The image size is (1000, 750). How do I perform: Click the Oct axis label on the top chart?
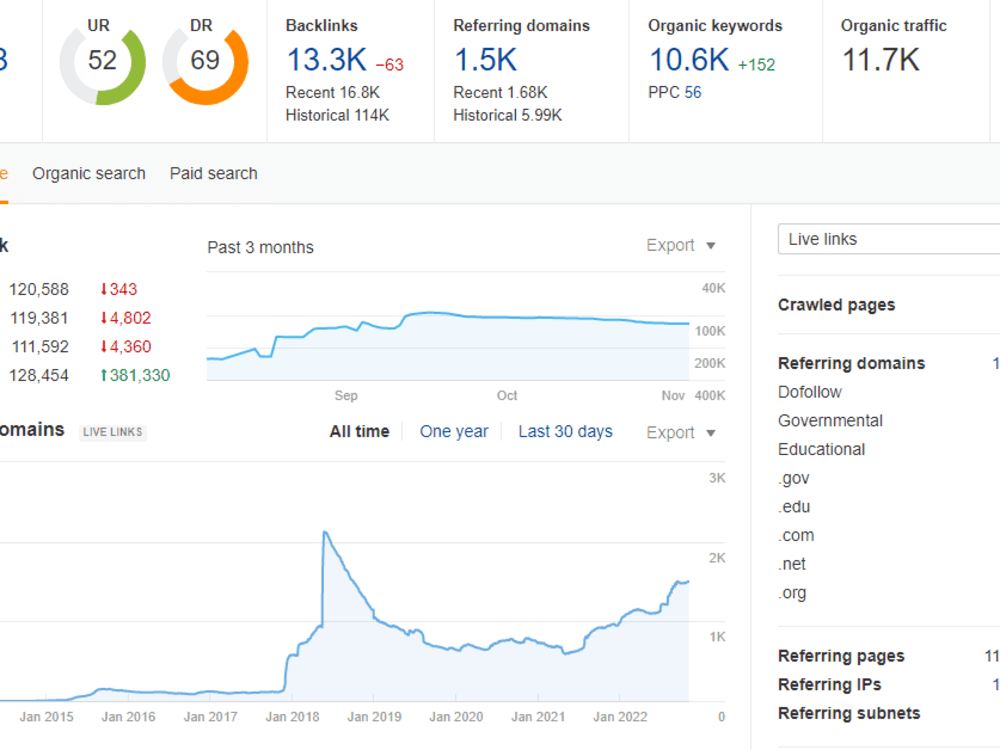507,395
